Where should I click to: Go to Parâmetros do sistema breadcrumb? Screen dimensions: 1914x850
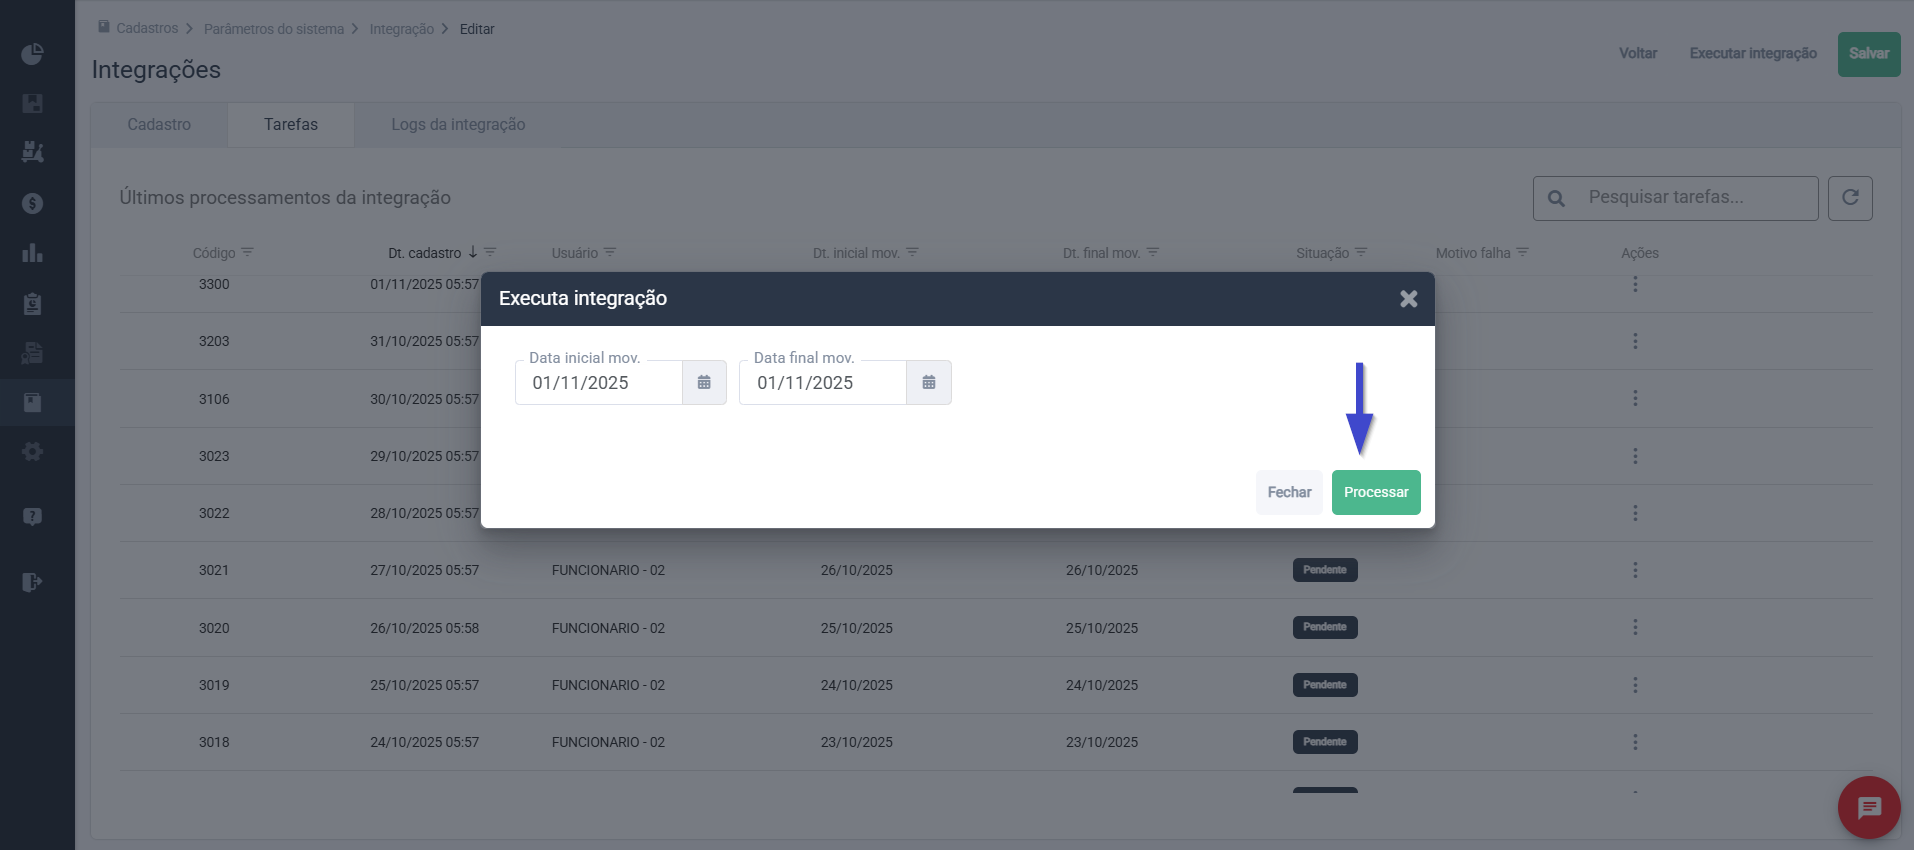point(274,29)
